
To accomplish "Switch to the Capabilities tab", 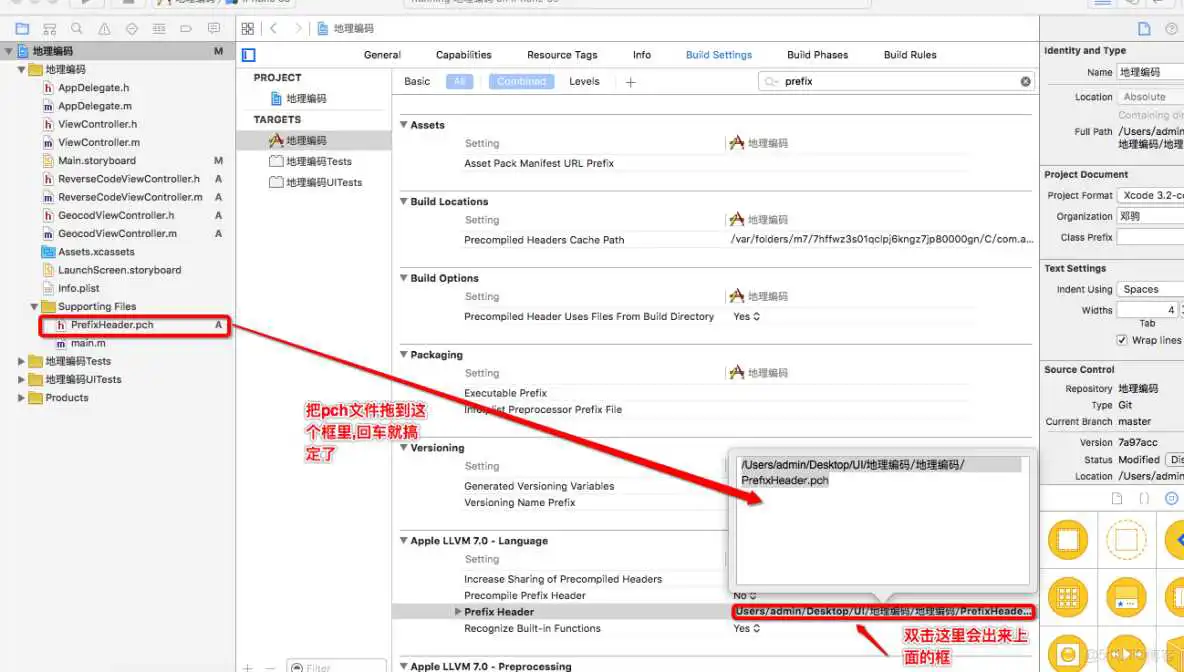I will click(463, 55).
